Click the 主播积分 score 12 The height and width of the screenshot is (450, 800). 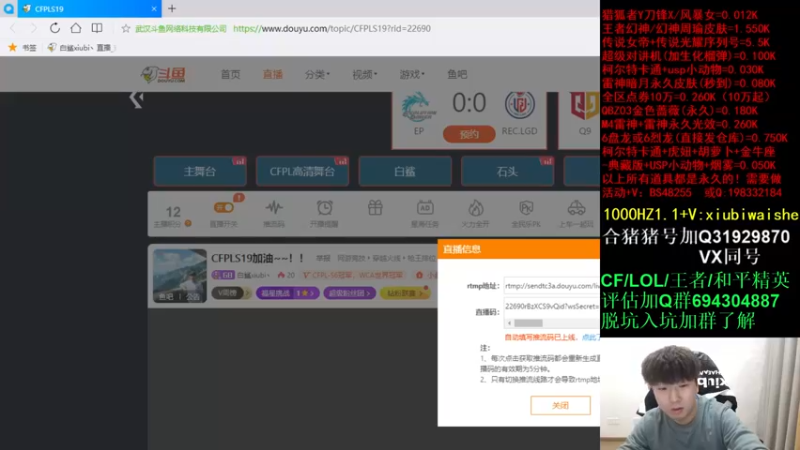coord(173,212)
